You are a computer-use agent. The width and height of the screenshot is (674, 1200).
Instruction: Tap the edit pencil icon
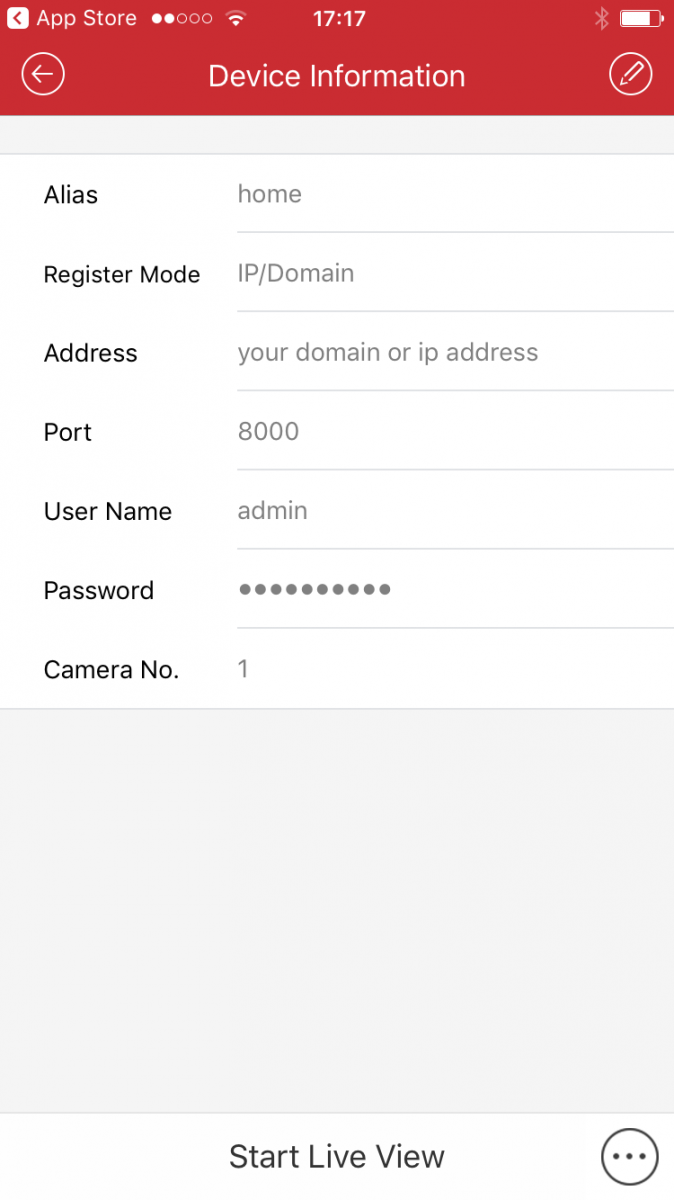coord(630,75)
